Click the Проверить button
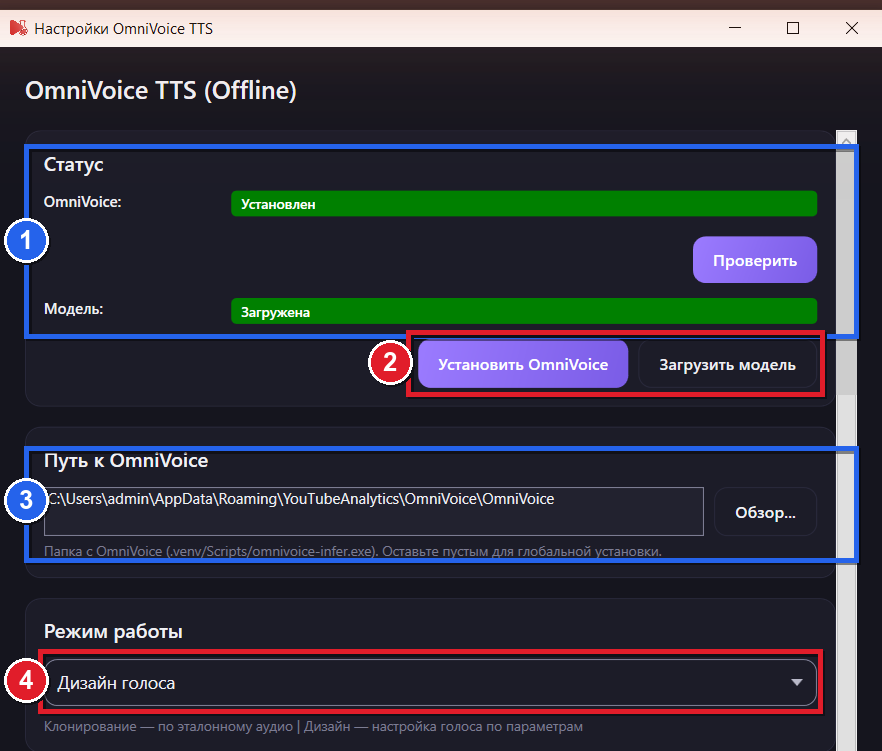This screenshot has width=882, height=751. [754, 260]
